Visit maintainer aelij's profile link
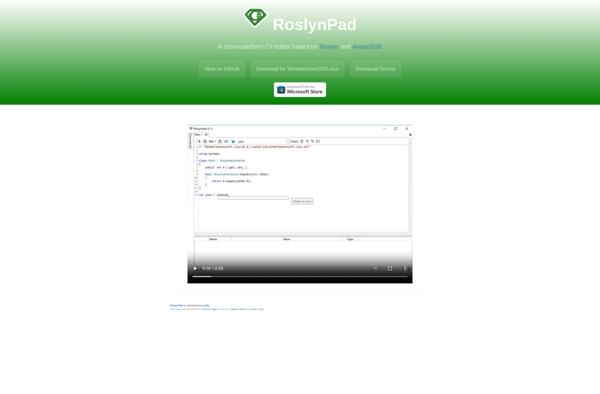Image resolution: width=600 pixels, height=394 pixels. tap(207, 305)
